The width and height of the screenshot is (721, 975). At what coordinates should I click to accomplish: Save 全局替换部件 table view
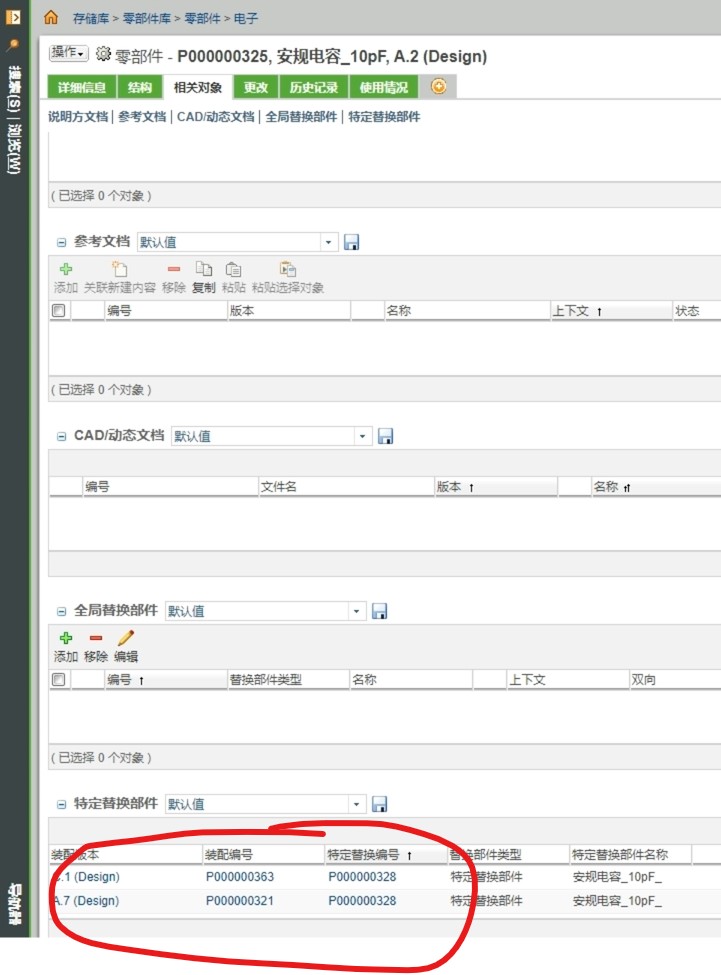[x=380, y=611]
